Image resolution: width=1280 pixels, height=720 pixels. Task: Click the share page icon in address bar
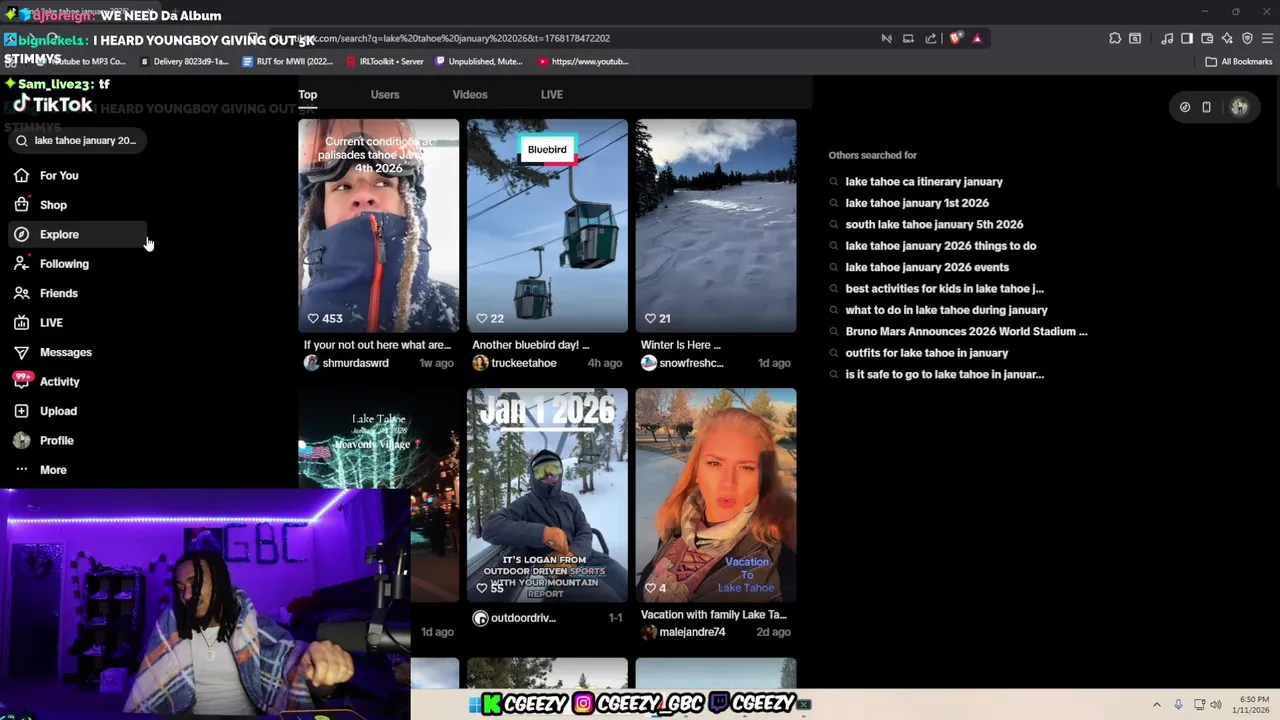tap(931, 38)
